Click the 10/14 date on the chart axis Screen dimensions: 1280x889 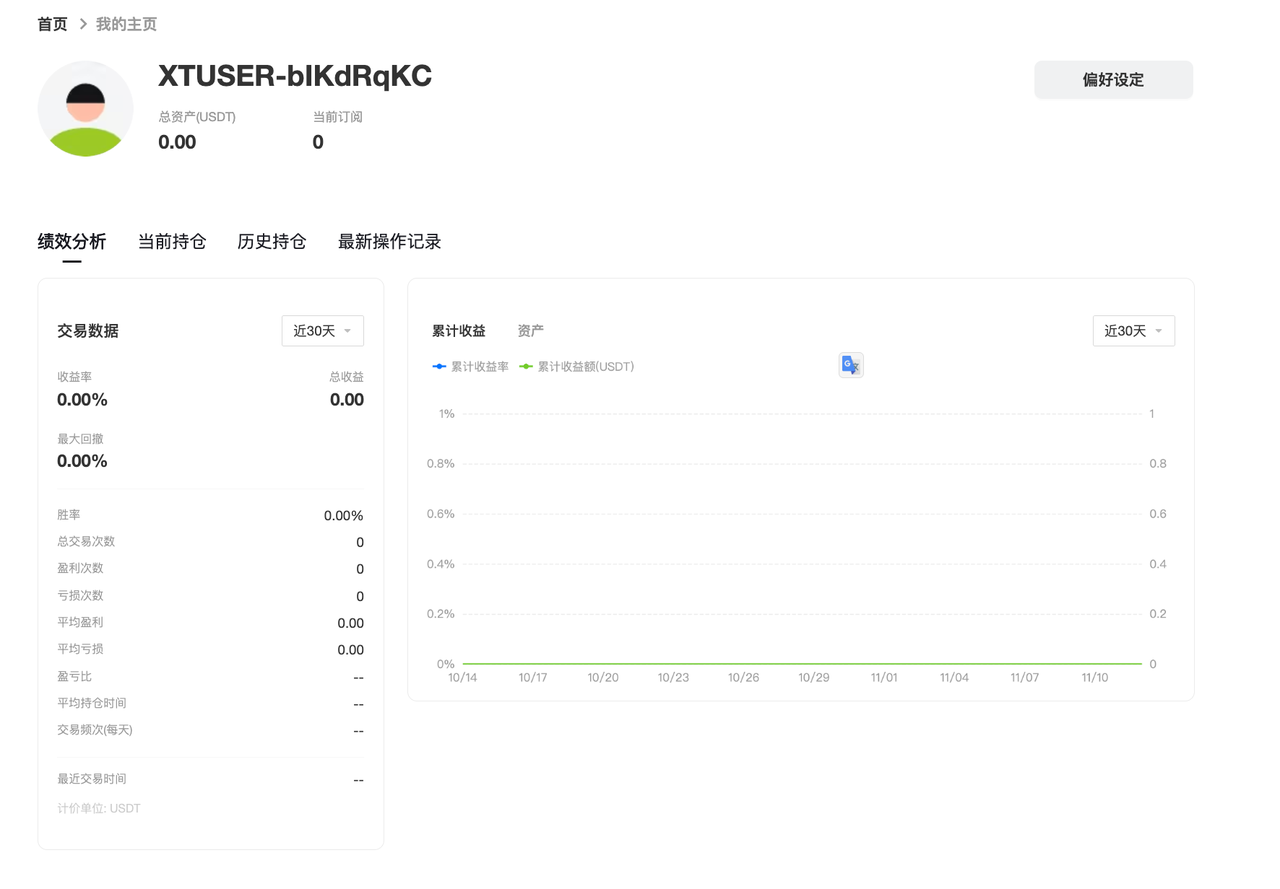pyautogui.click(x=463, y=678)
